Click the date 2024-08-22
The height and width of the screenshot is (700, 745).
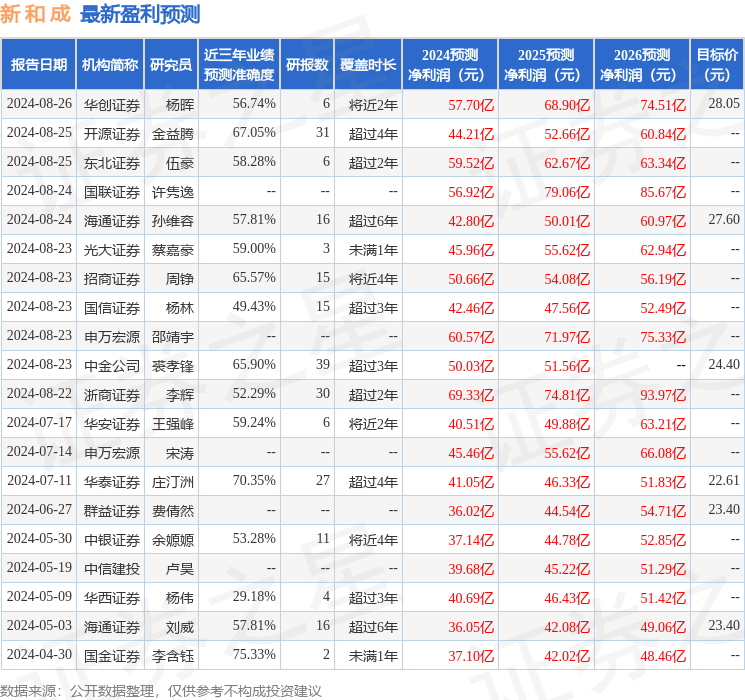click(39, 393)
